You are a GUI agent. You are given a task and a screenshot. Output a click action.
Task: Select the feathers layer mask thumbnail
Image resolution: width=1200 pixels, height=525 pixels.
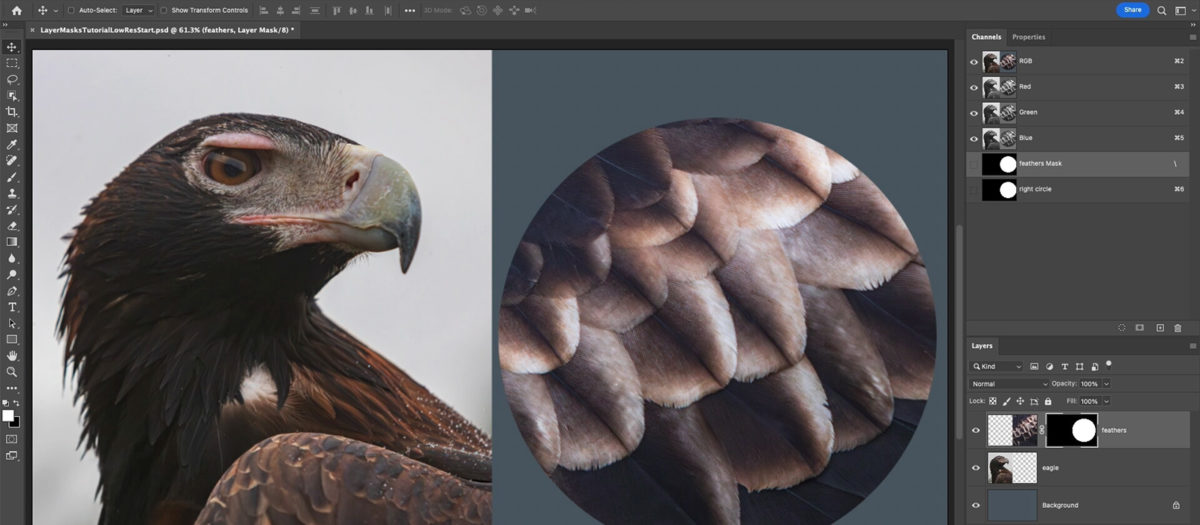[x=1072, y=431]
